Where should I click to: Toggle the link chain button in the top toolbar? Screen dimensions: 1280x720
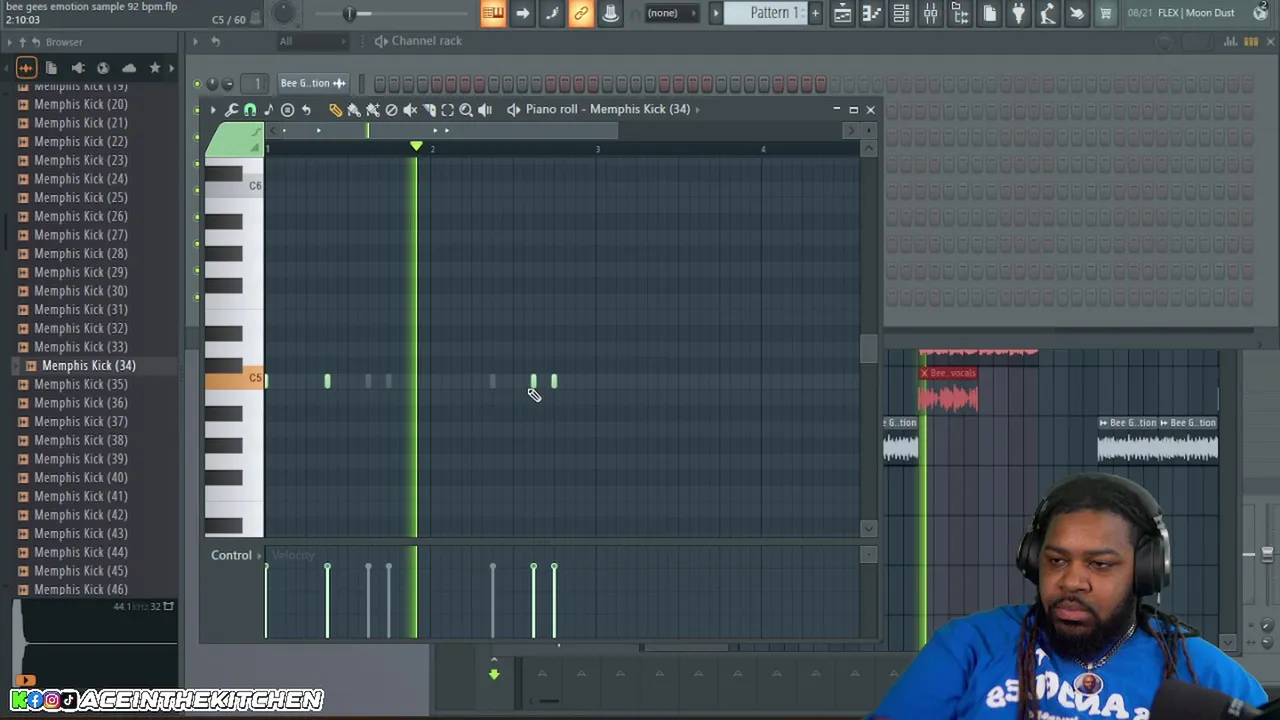581,13
